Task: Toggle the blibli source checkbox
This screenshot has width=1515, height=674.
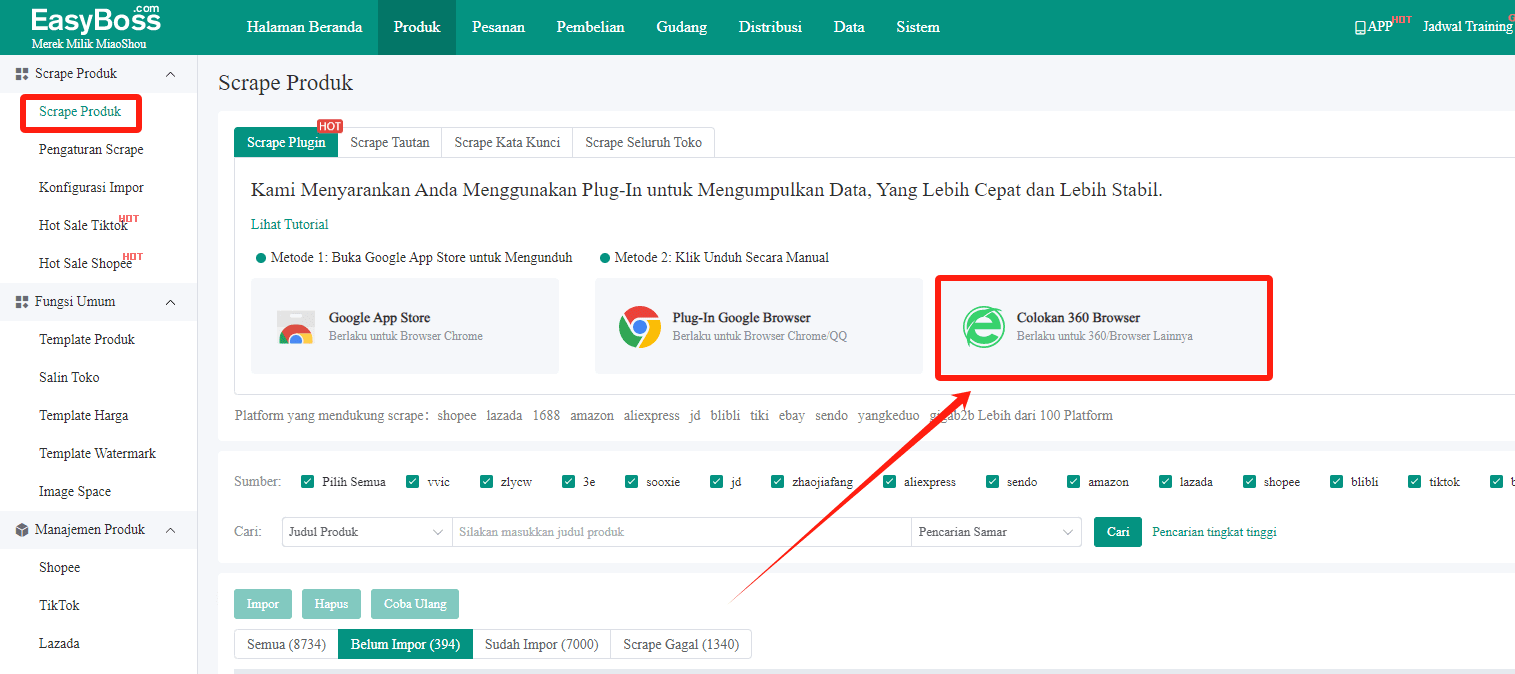Action: [1337, 482]
